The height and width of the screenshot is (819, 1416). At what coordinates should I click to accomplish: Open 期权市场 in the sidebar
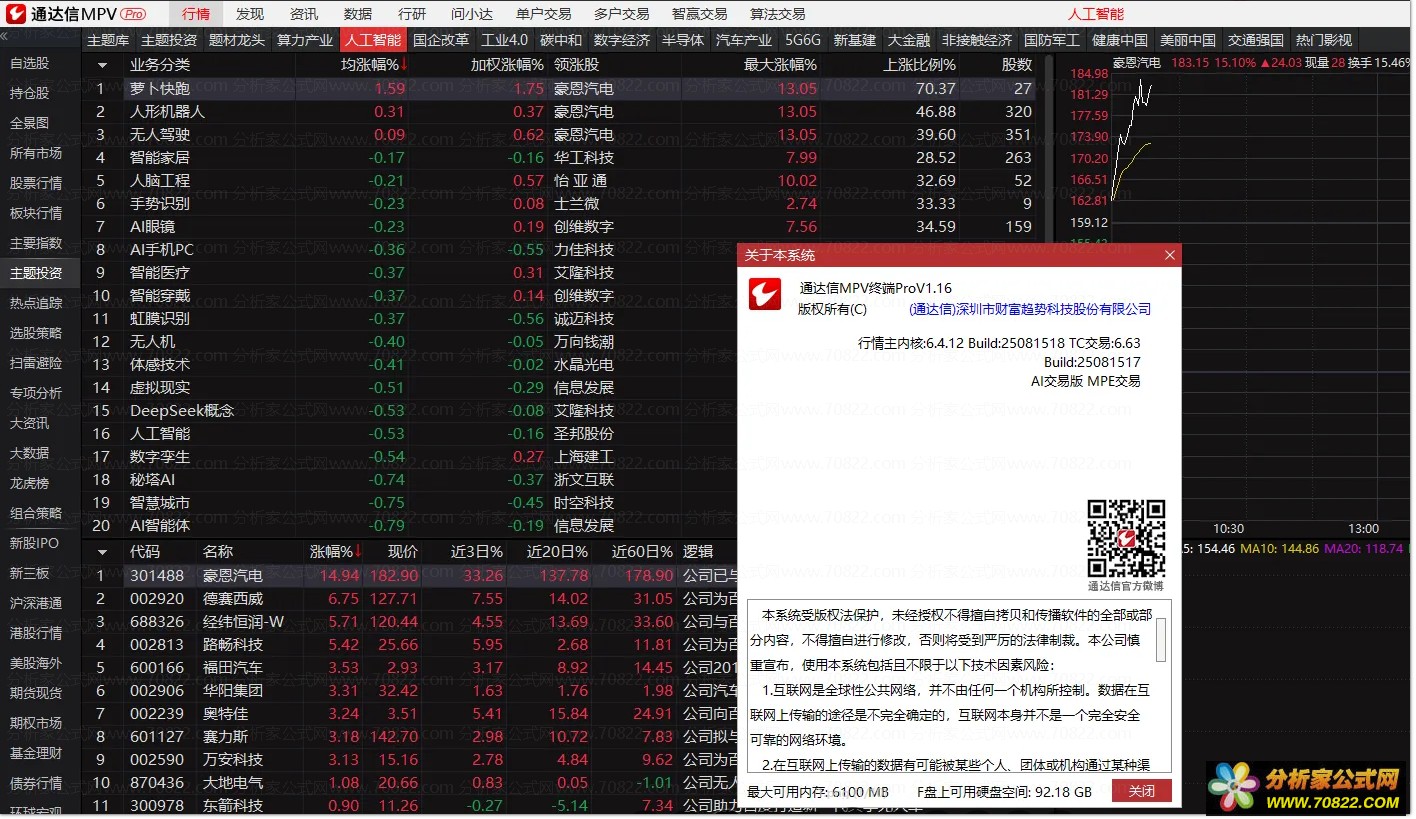pos(37,723)
